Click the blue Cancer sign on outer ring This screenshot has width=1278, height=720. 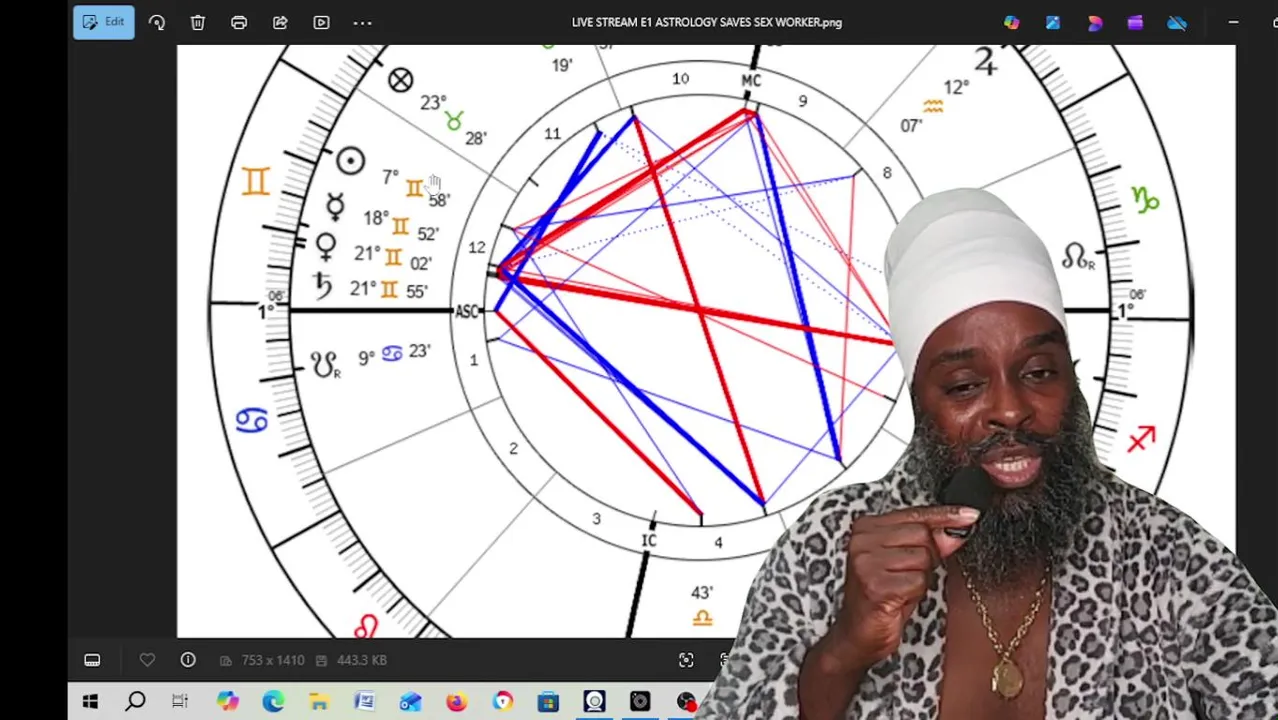[252, 421]
